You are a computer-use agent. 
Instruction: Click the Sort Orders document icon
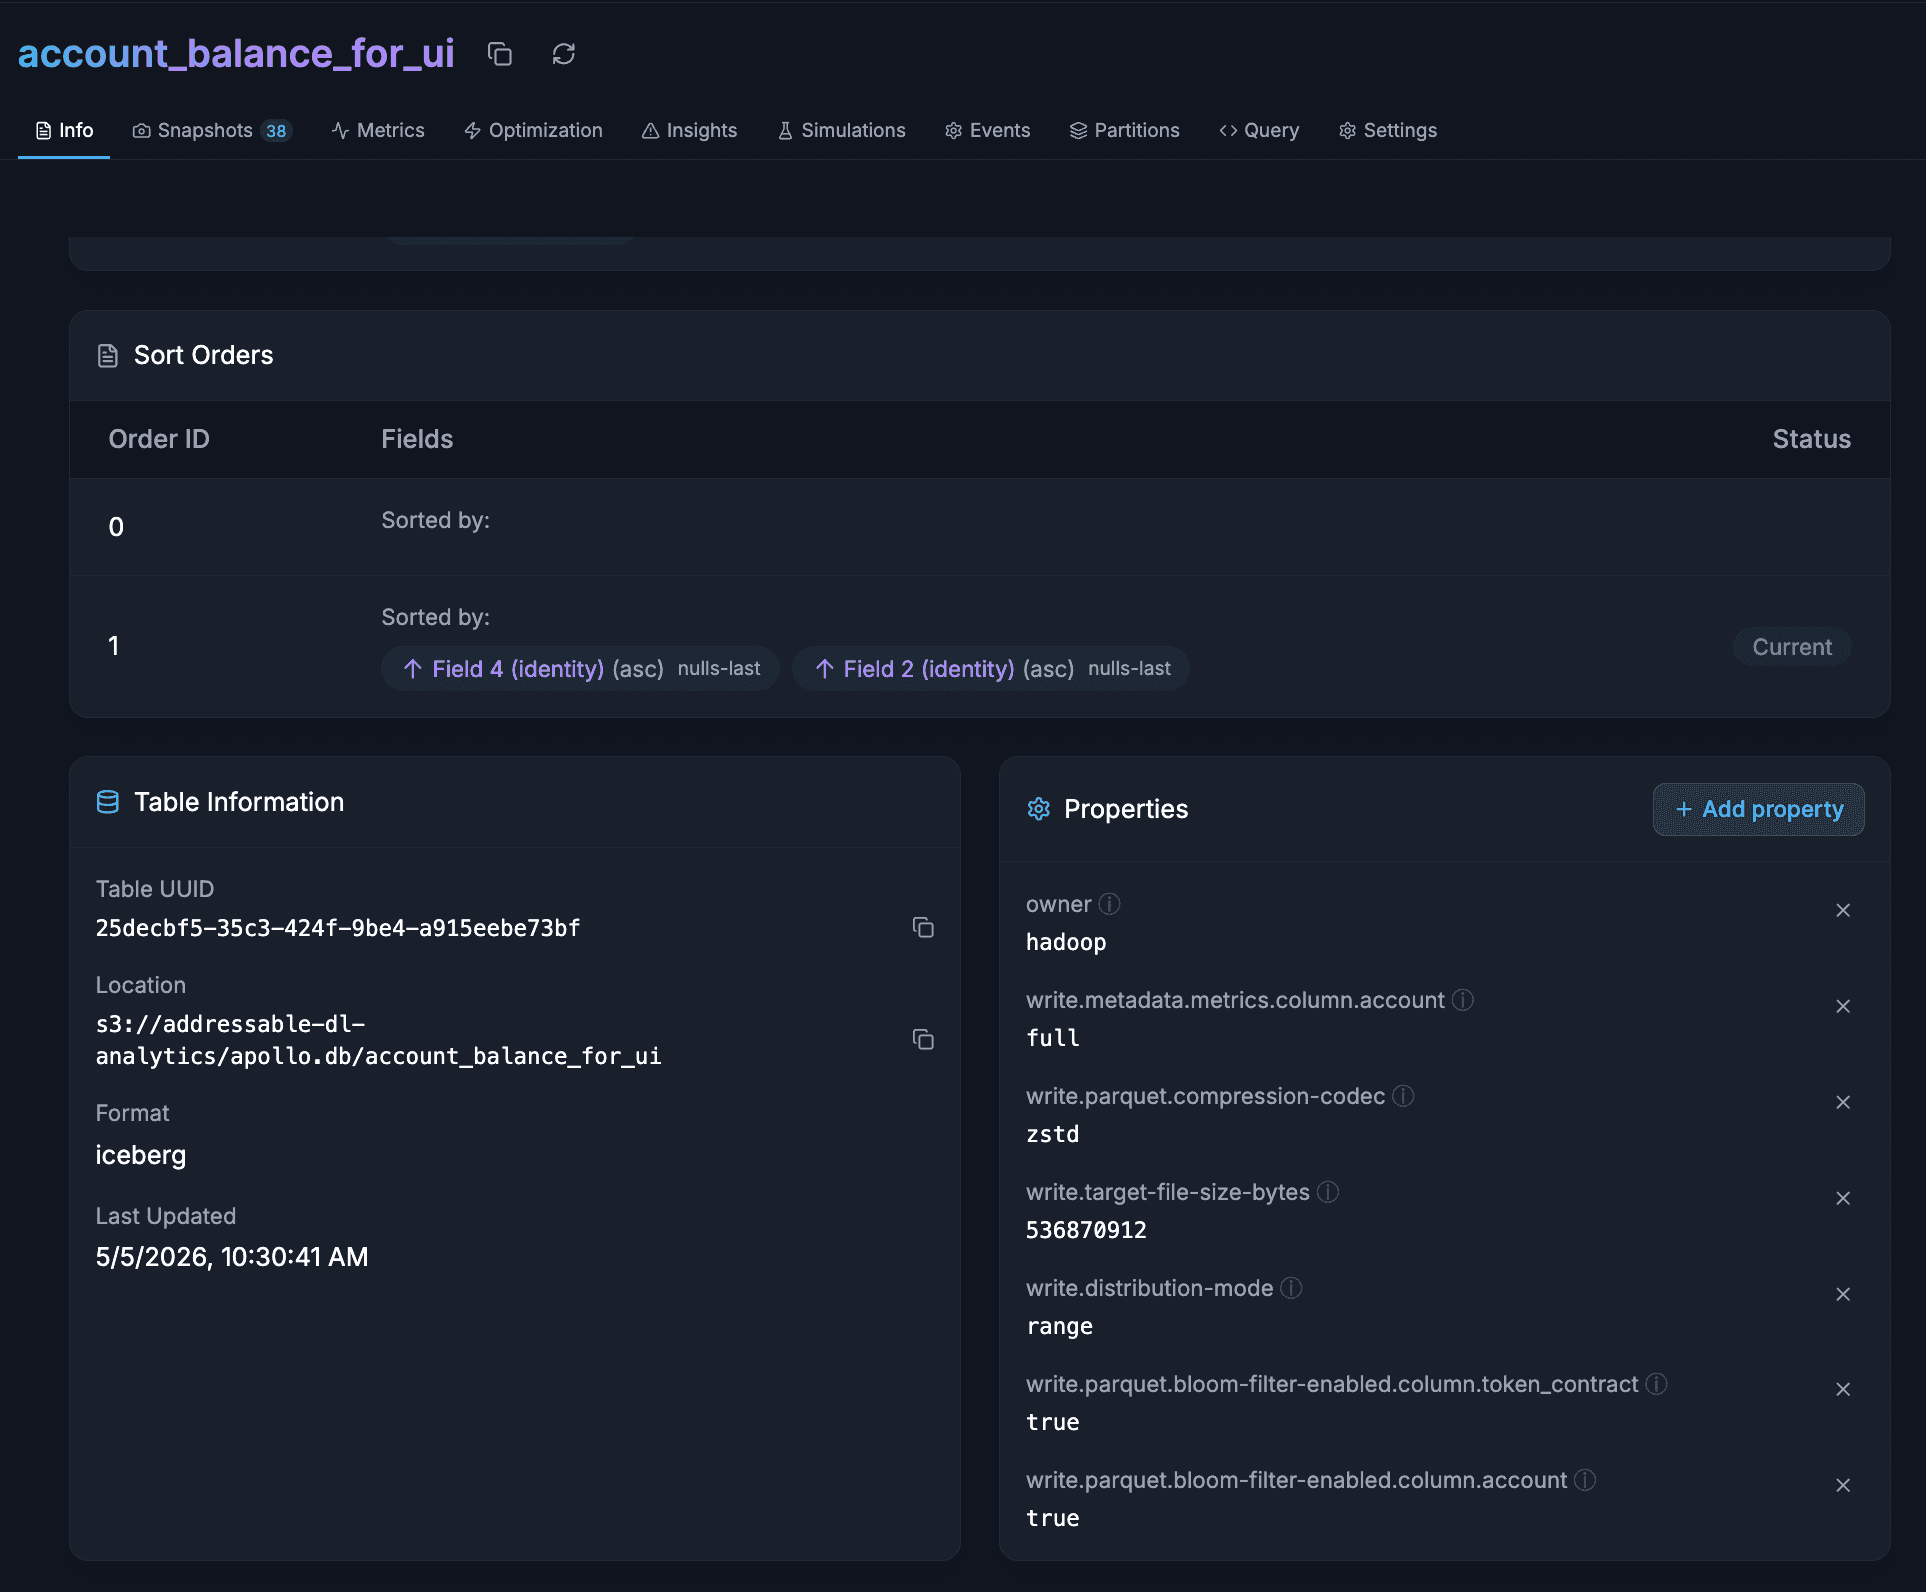coord(108,356)
